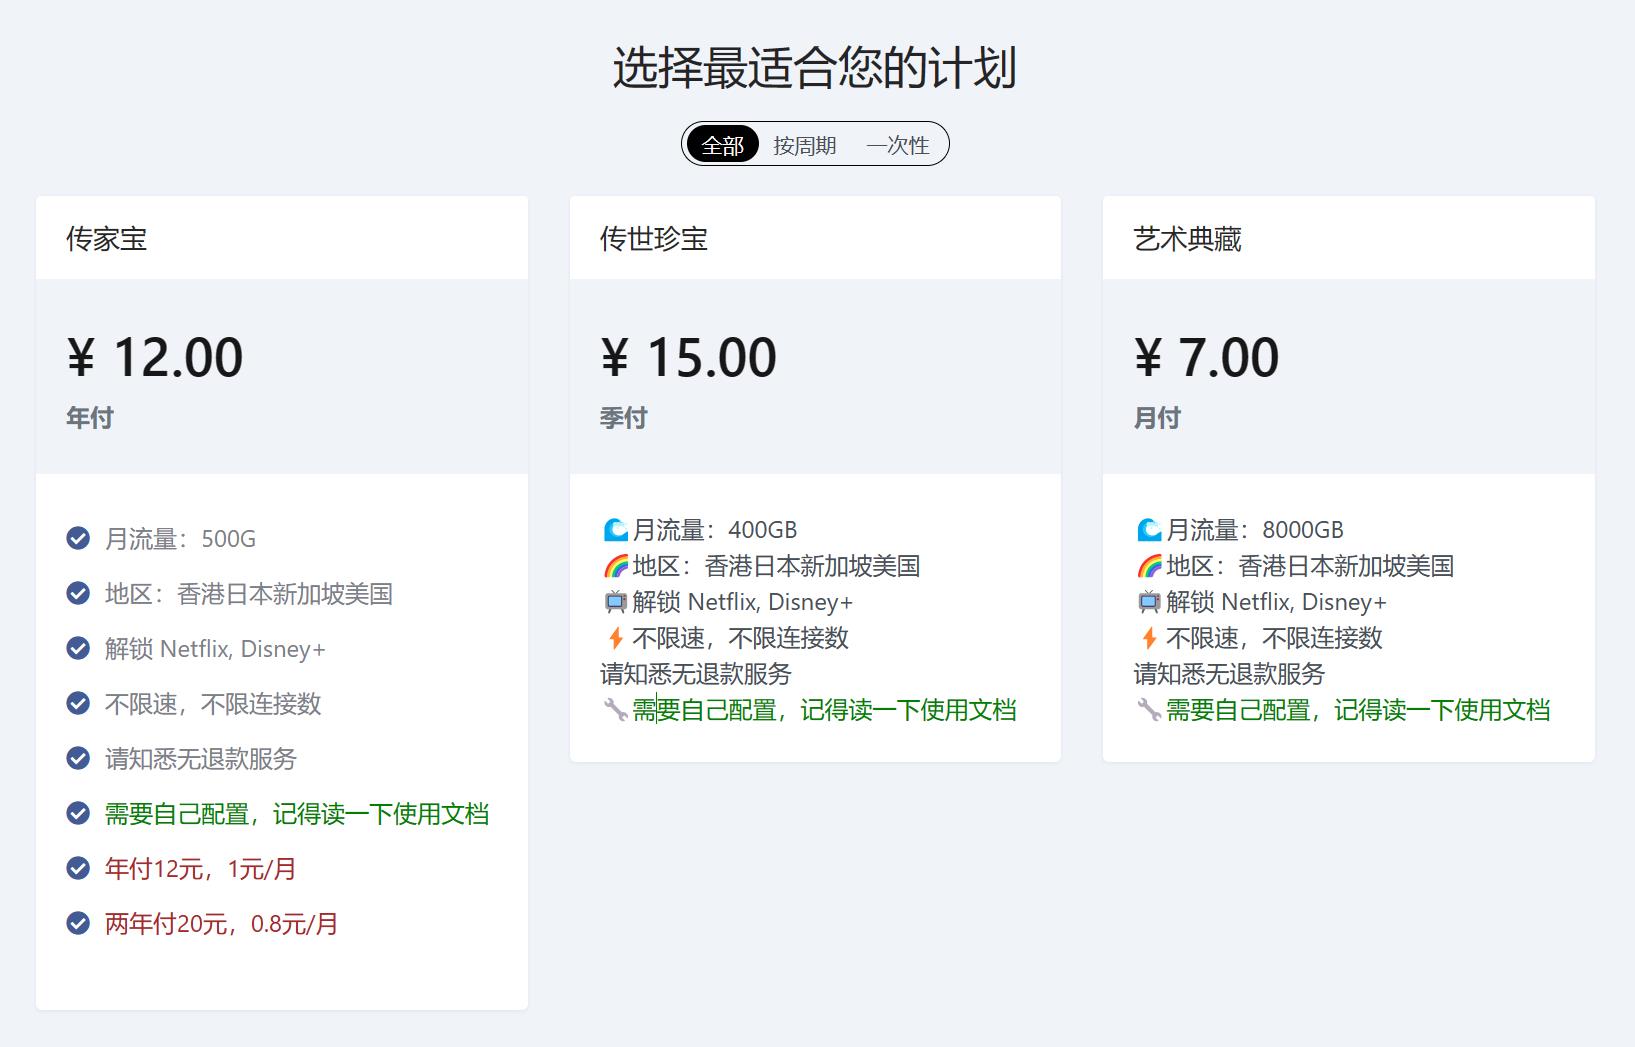Click rainbow icon in 艺术典藏 card
Screen dimensions: 1635x1047
pos(1150,566)
